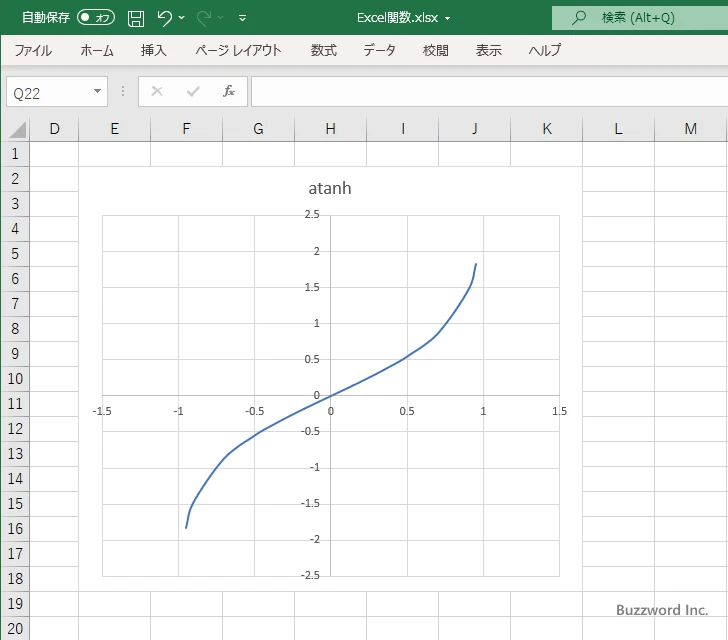Image resolution: width=728 pixels, height=640 pixels.
Task: Click the atanh chart title
Action: click(330, 189)
